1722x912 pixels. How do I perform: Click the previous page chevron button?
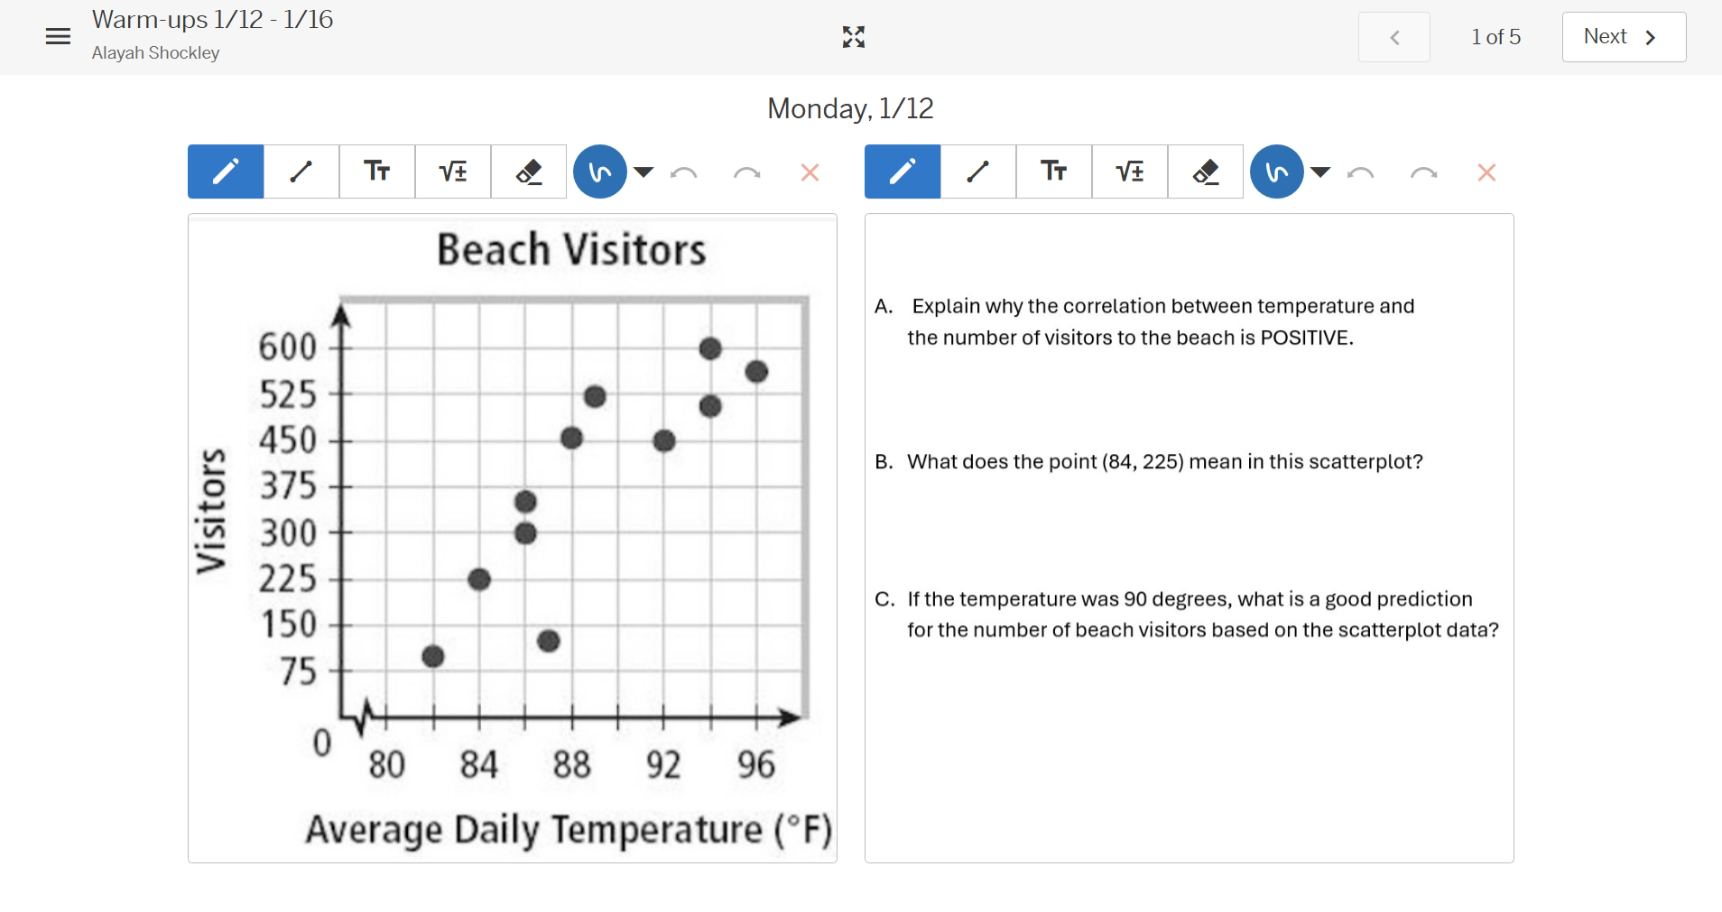pyautogui.click(x=1394, y=36)
